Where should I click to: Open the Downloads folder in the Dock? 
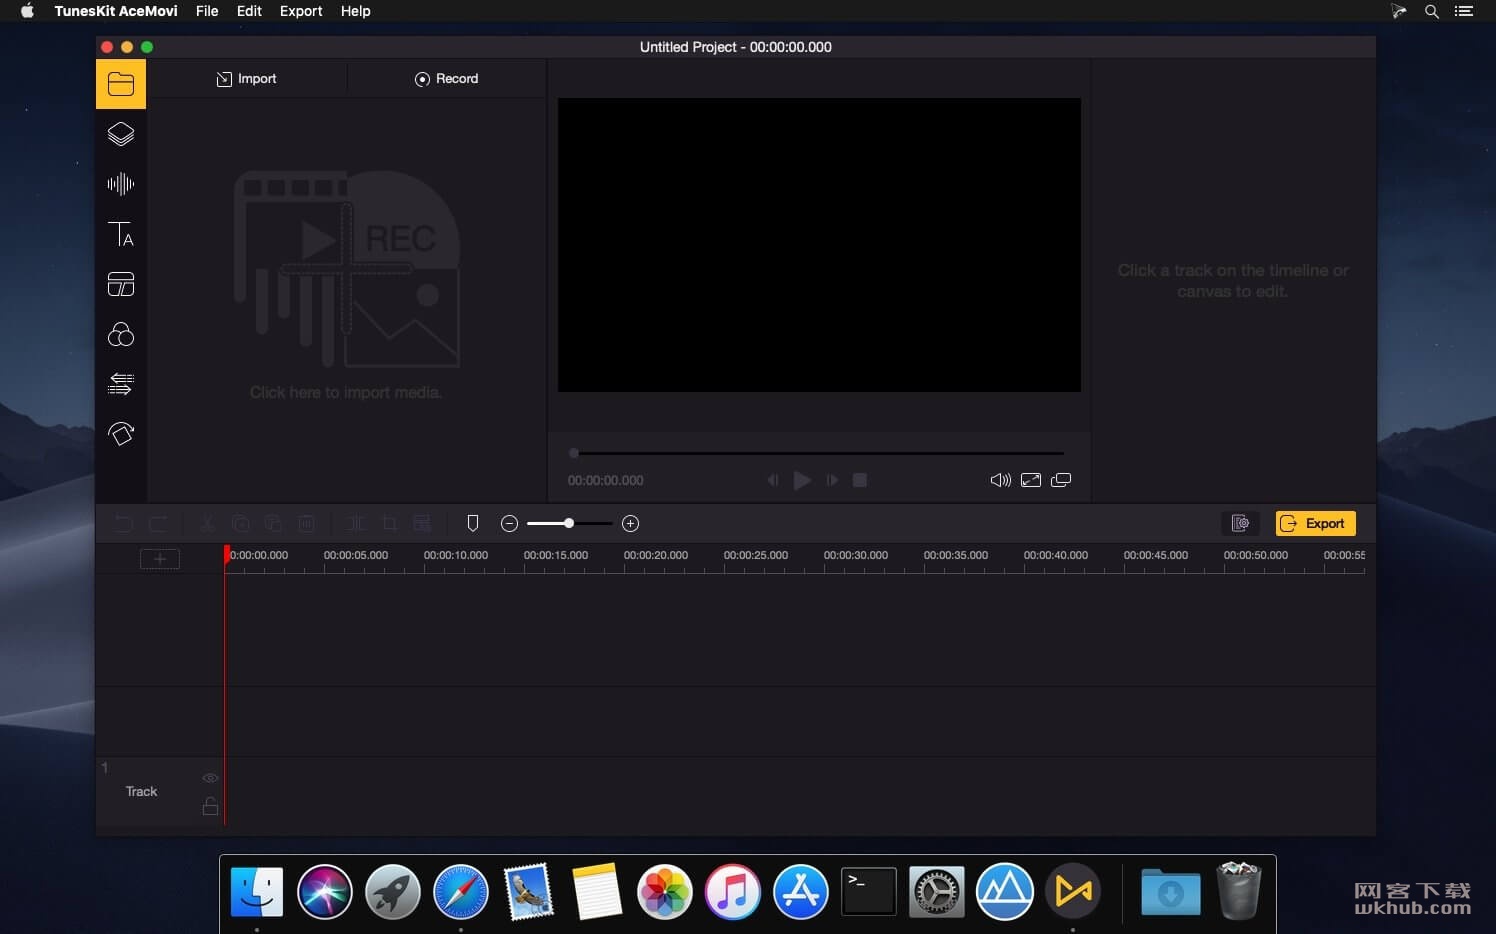[1171, 892]
